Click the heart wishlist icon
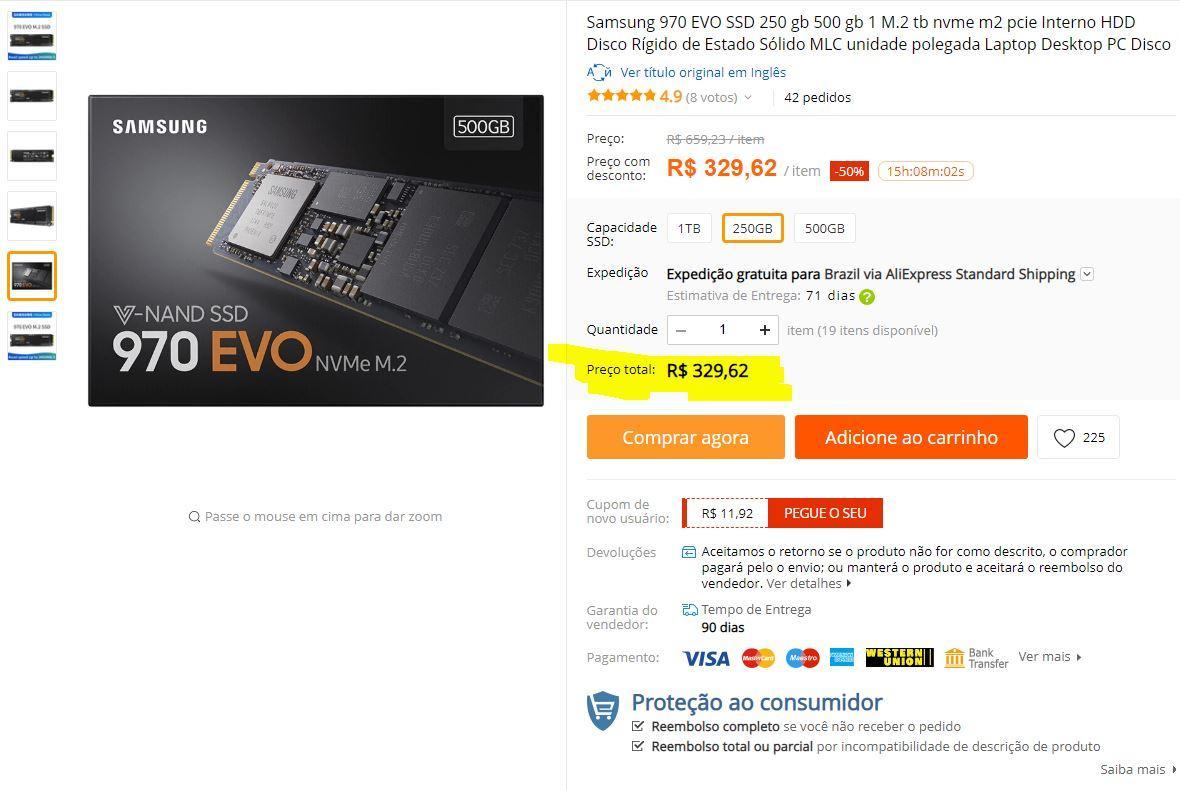 (1063, 438)
